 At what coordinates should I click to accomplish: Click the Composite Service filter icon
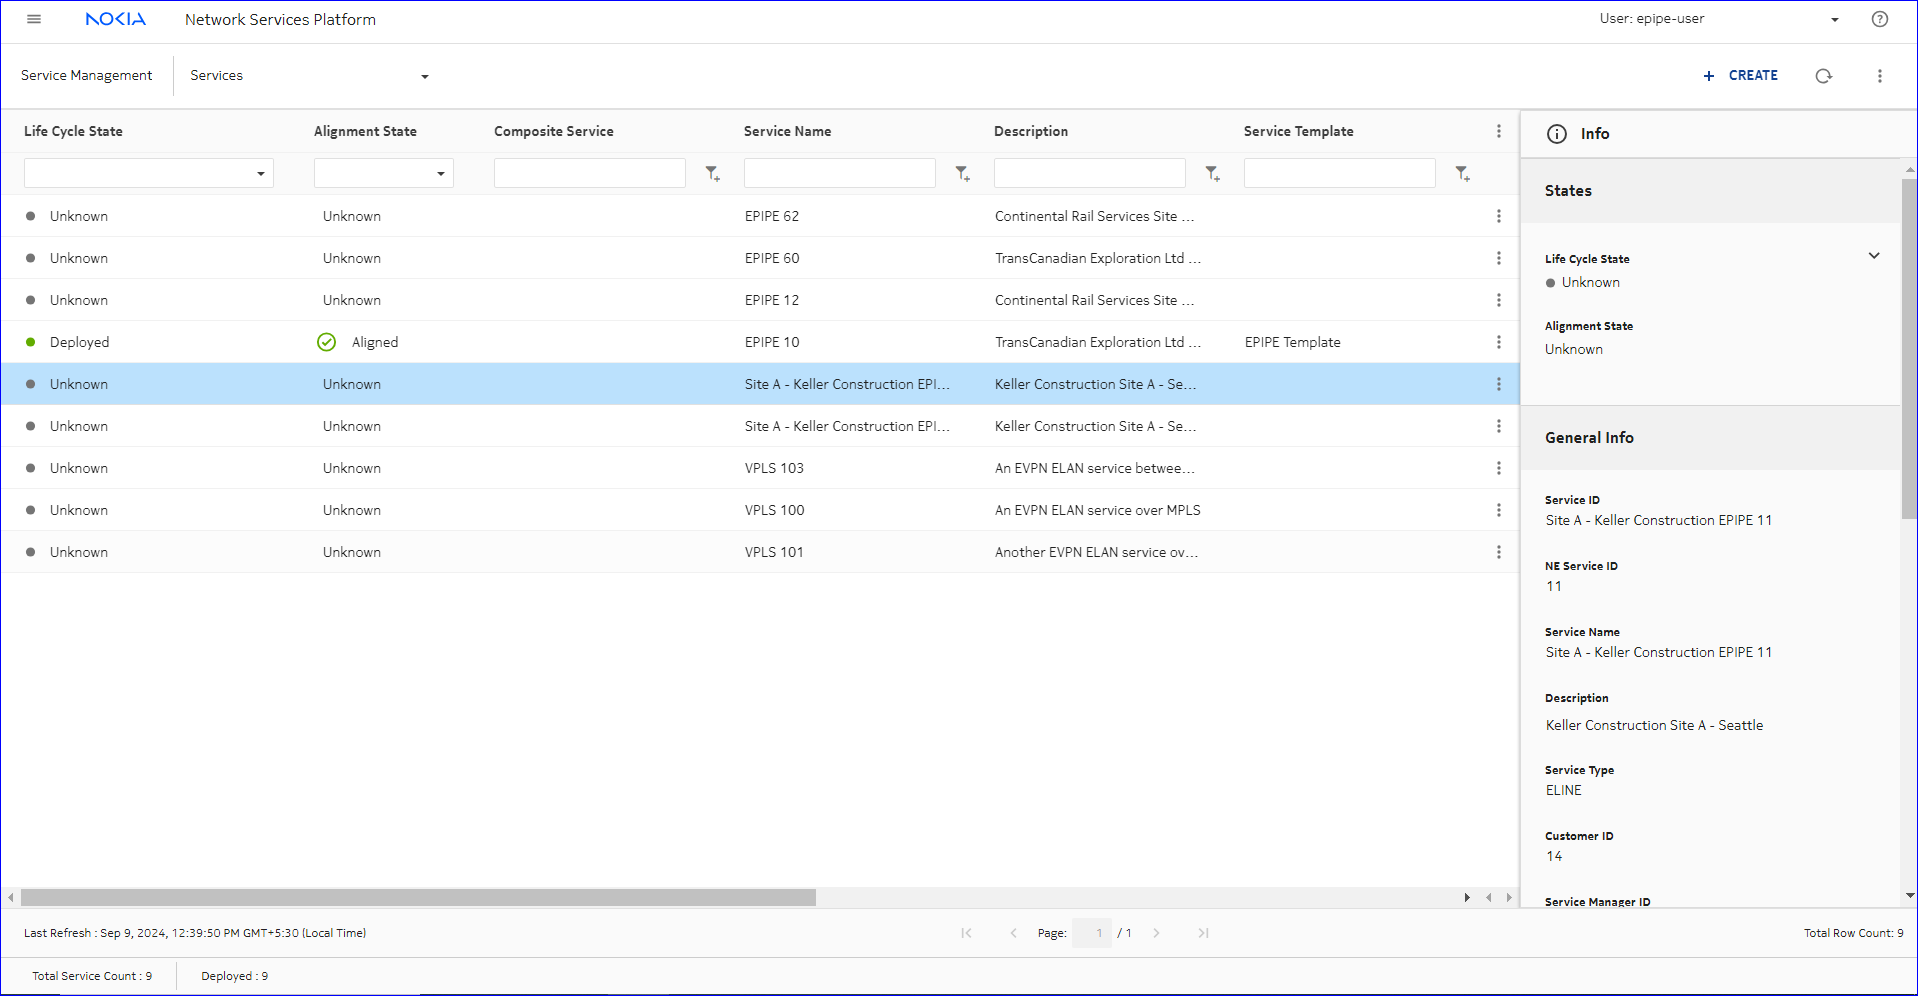point(713,174)
